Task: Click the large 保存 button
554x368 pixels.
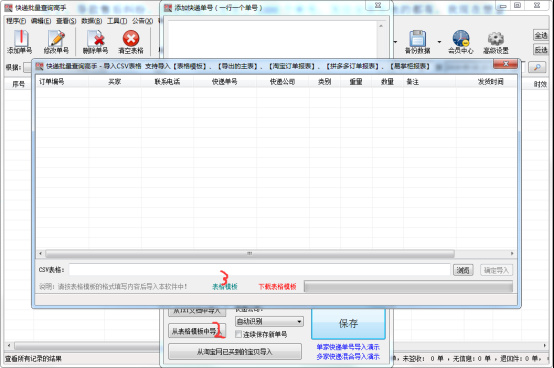Action: [348, 324]
